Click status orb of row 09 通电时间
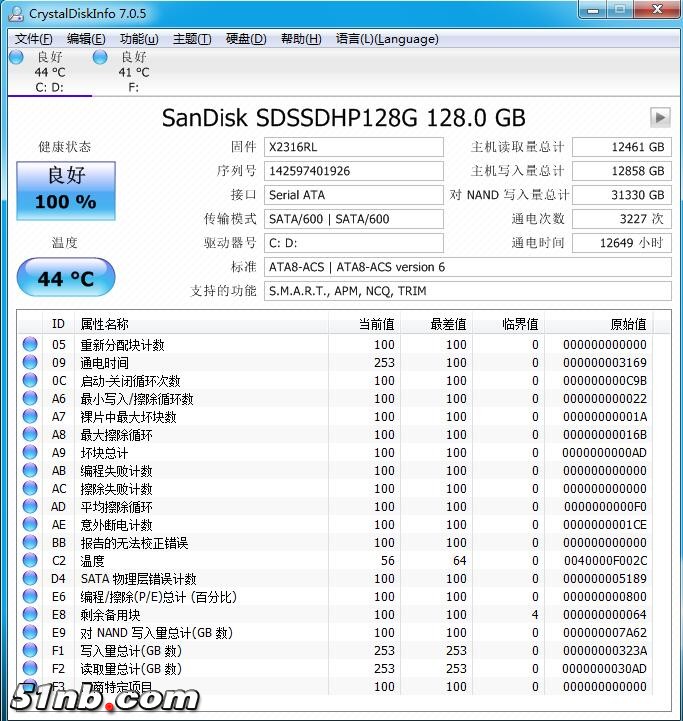 point(30,362)
